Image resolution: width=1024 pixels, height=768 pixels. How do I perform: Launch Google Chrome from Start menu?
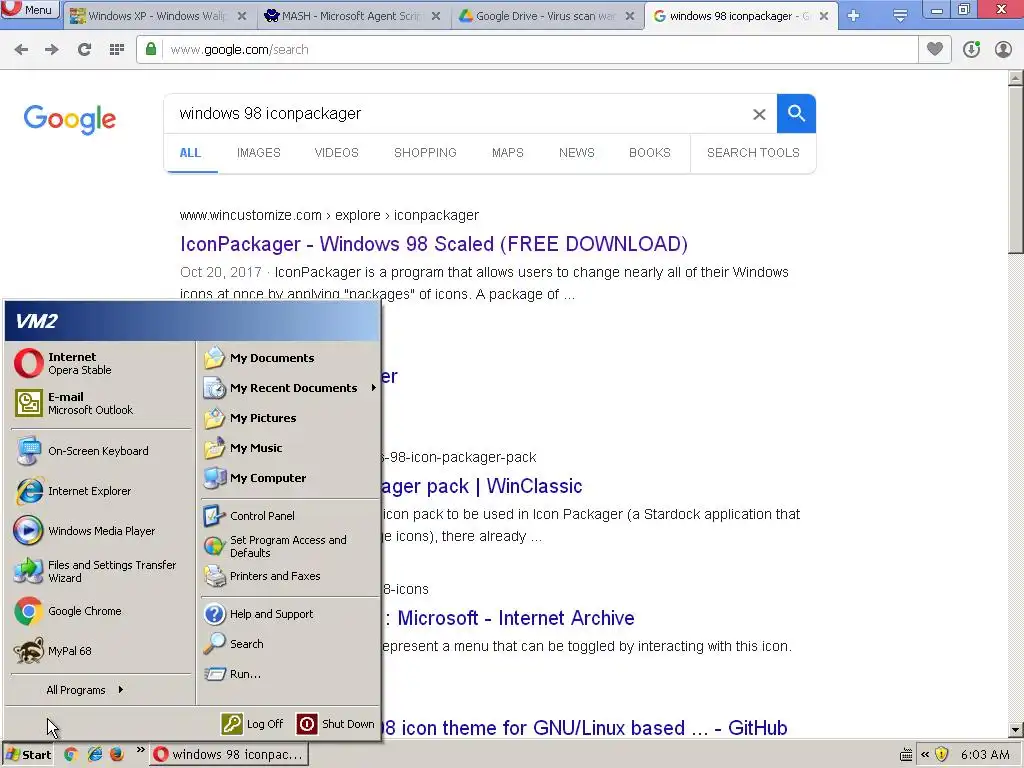click(x=101, y=611)
